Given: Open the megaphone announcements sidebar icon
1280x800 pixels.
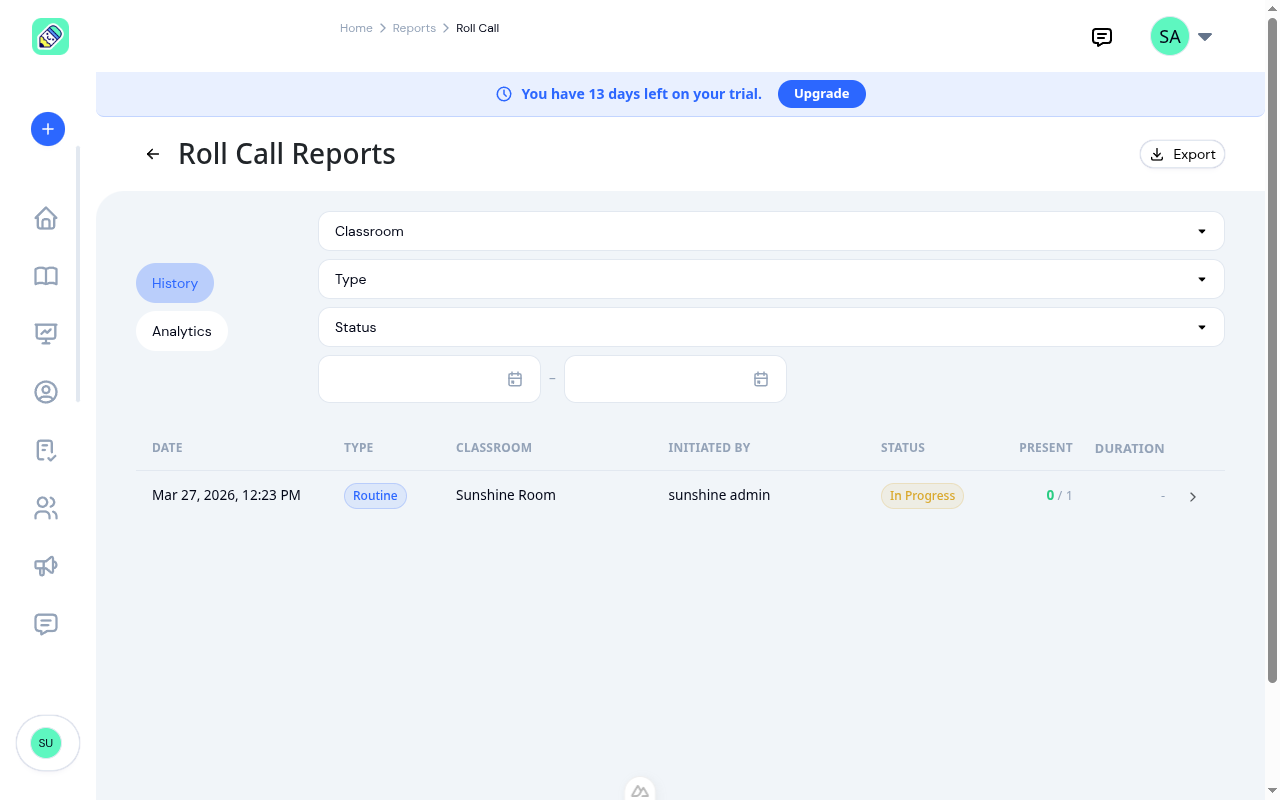Looking at the screenshot, I should [x=46, y=566].
